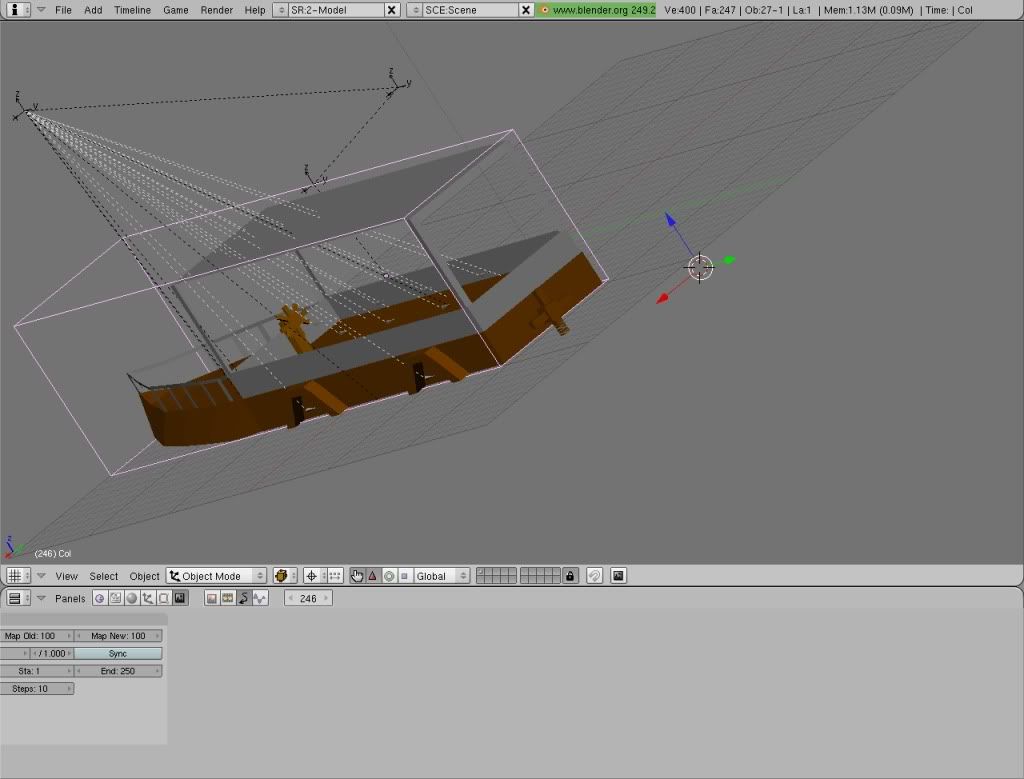
Task: Delete the SR:2-Model screen with X
Action: tap(391, 10)
